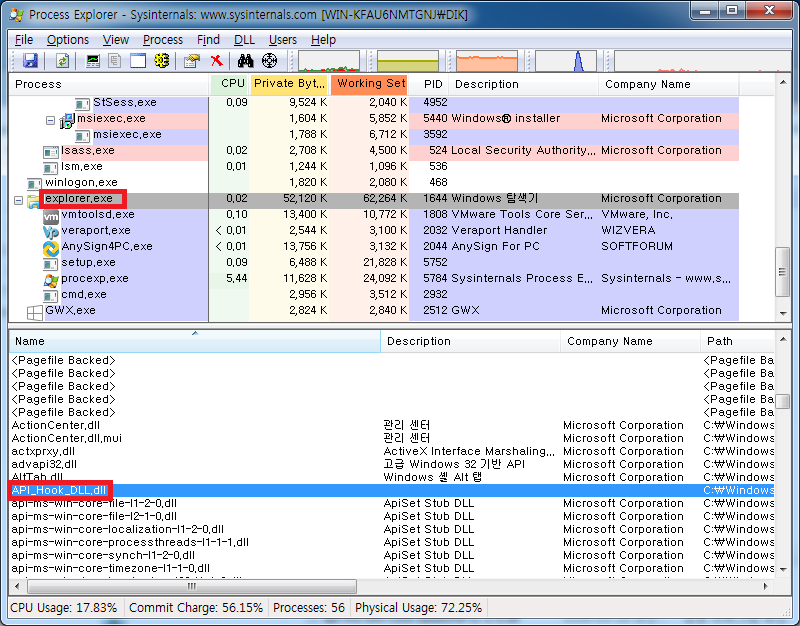This screenshot has height=626, width=800.
Task: Click the green Refresh Now toolbar icon
Action: 62,61
